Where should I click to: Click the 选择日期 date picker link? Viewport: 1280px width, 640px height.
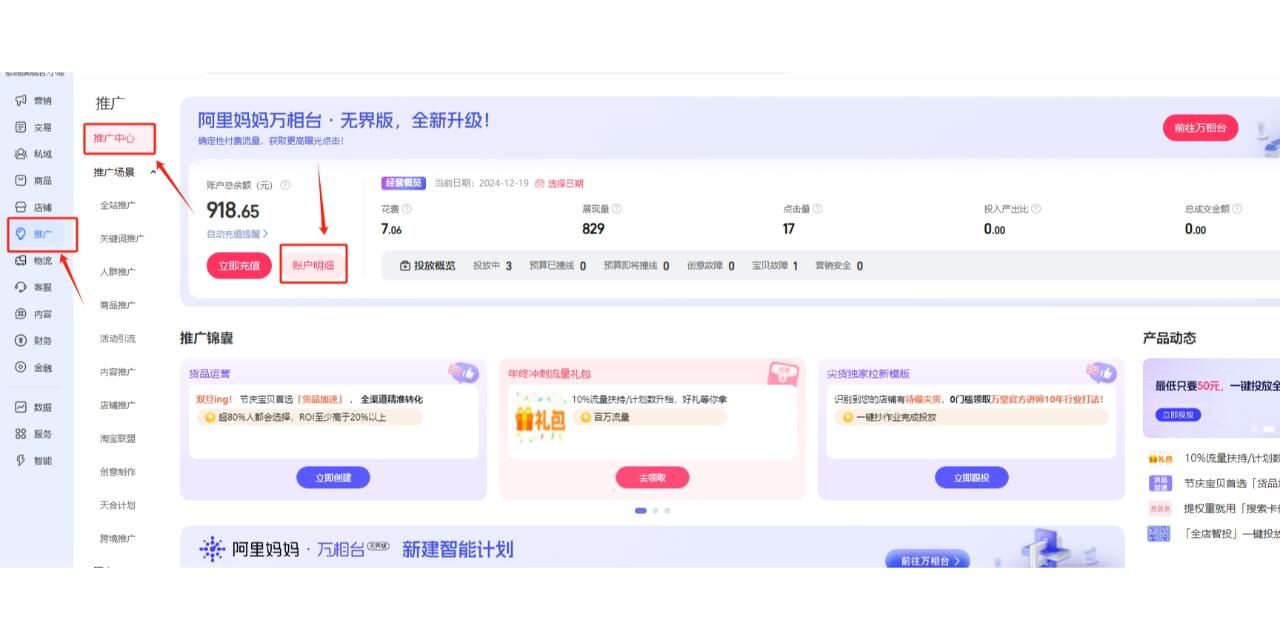[559, 184]
